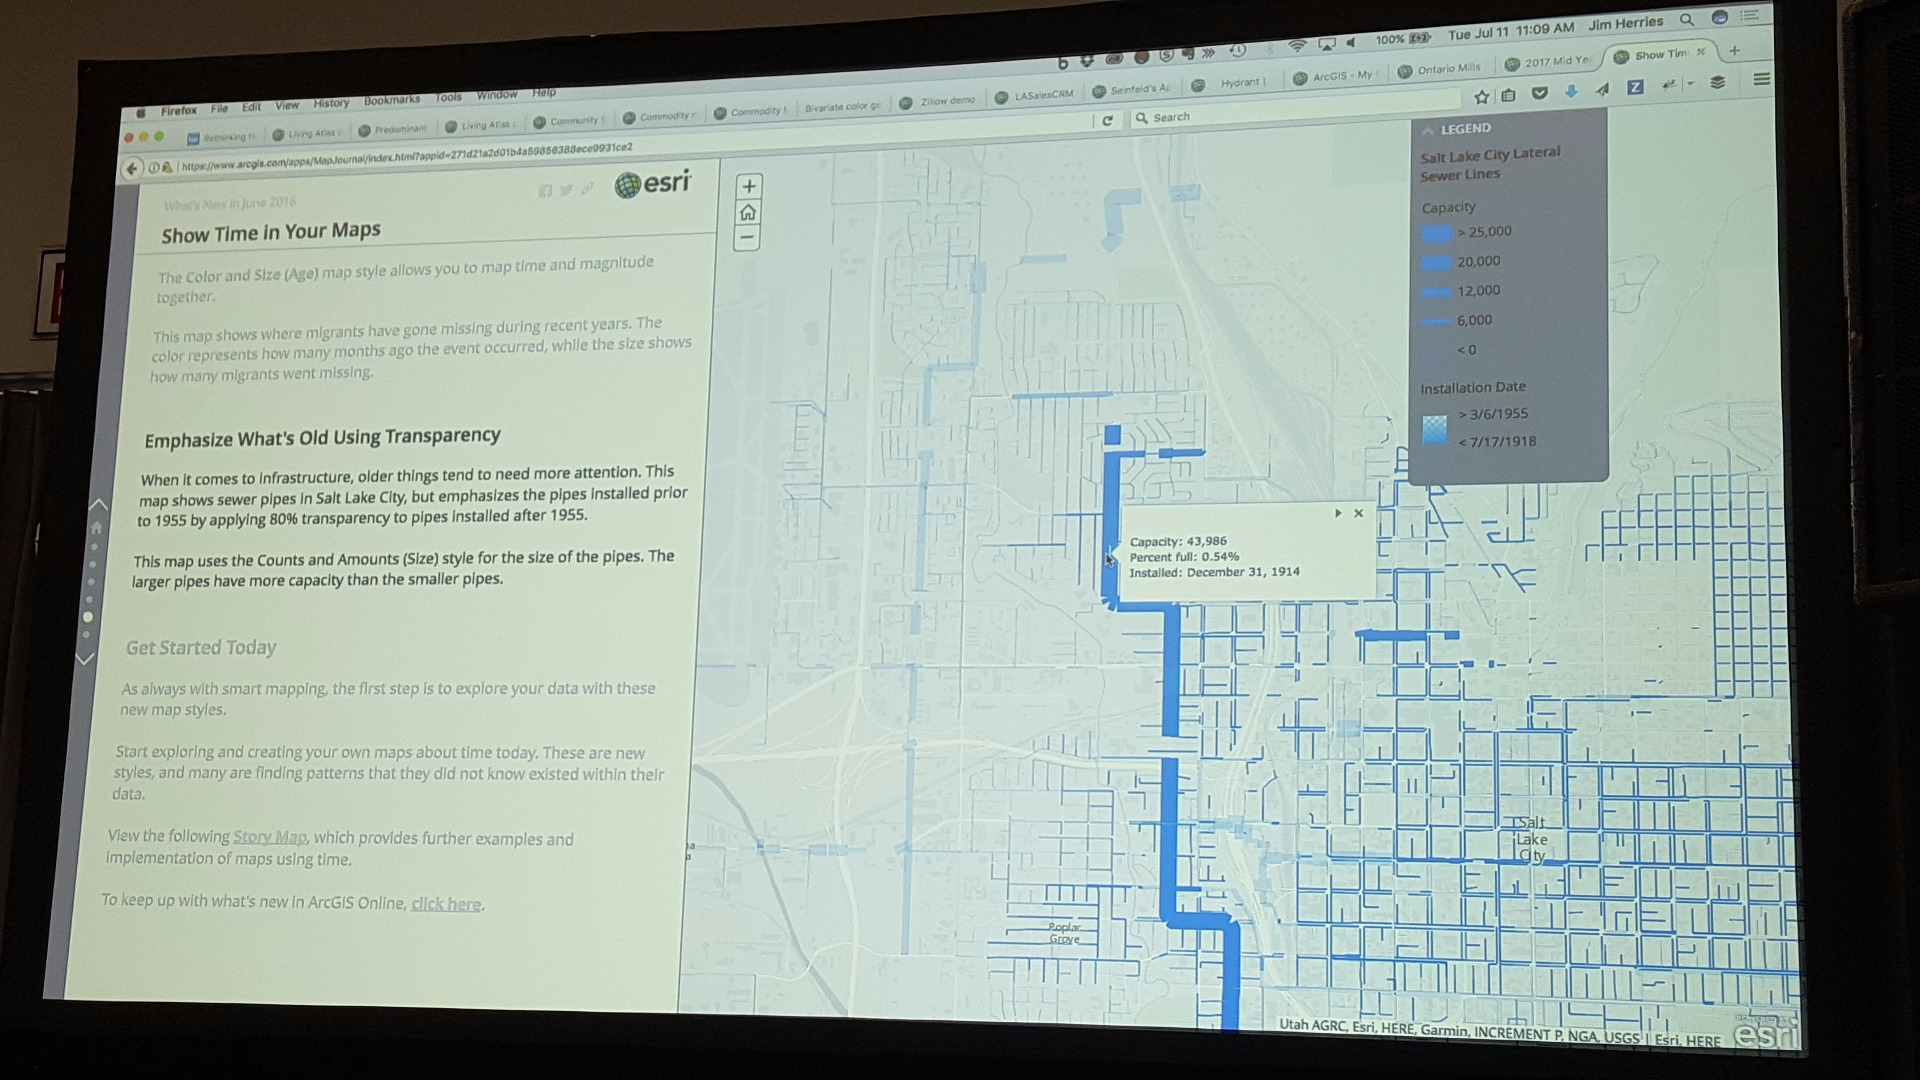Image resolution: width=1920 pixels, height=1080 pixels.
Task: Click the esri logo in the side panel
Action: pos(654,184)
